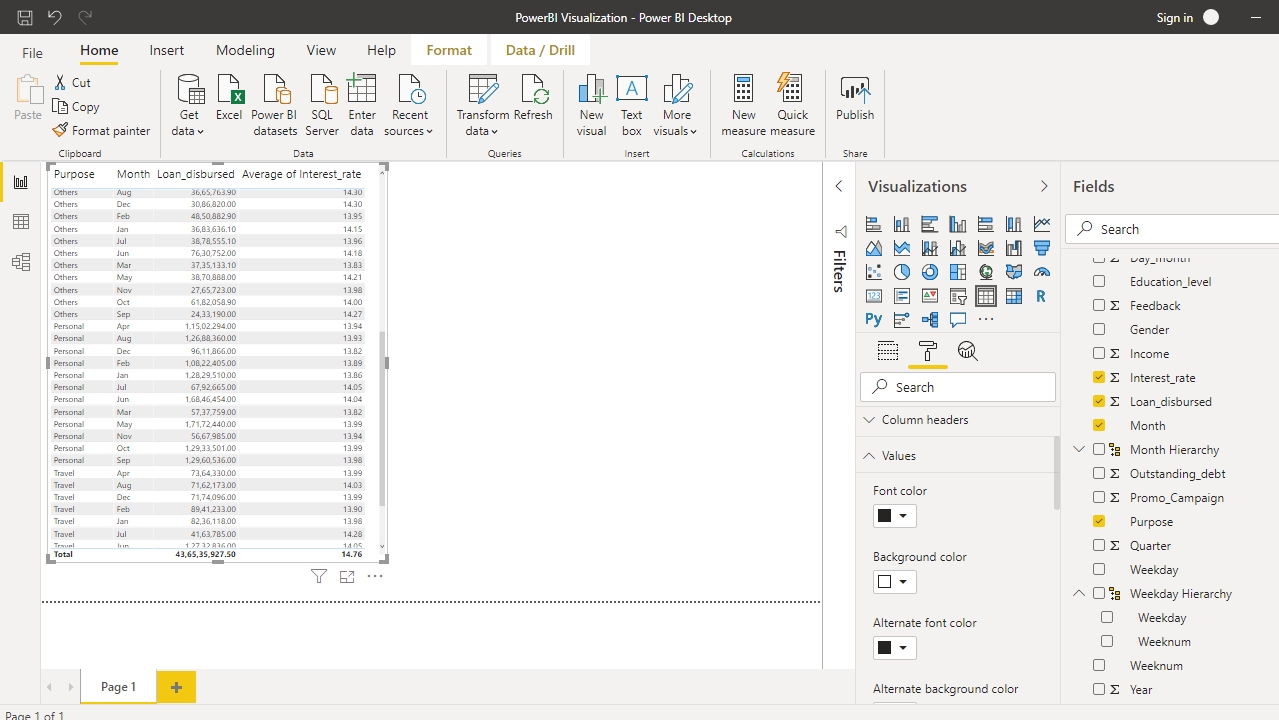Expand the Column headers section
The height and width of the screenshot is (720, 1279).
point(924,420)
